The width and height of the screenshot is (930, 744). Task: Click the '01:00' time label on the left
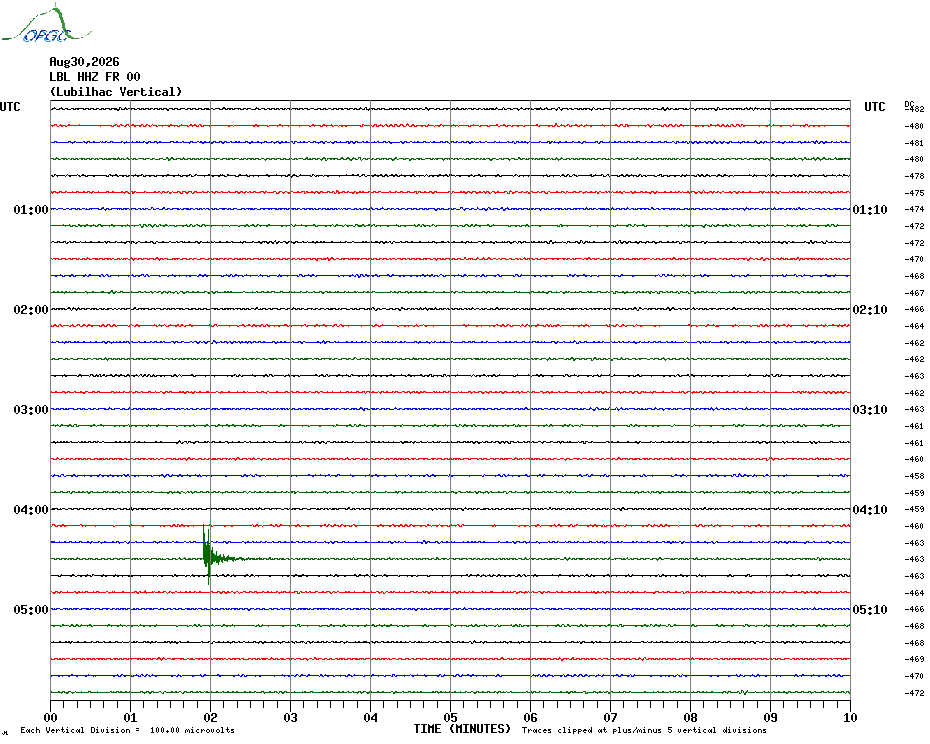pyautogui.click(x=31, y=209)
